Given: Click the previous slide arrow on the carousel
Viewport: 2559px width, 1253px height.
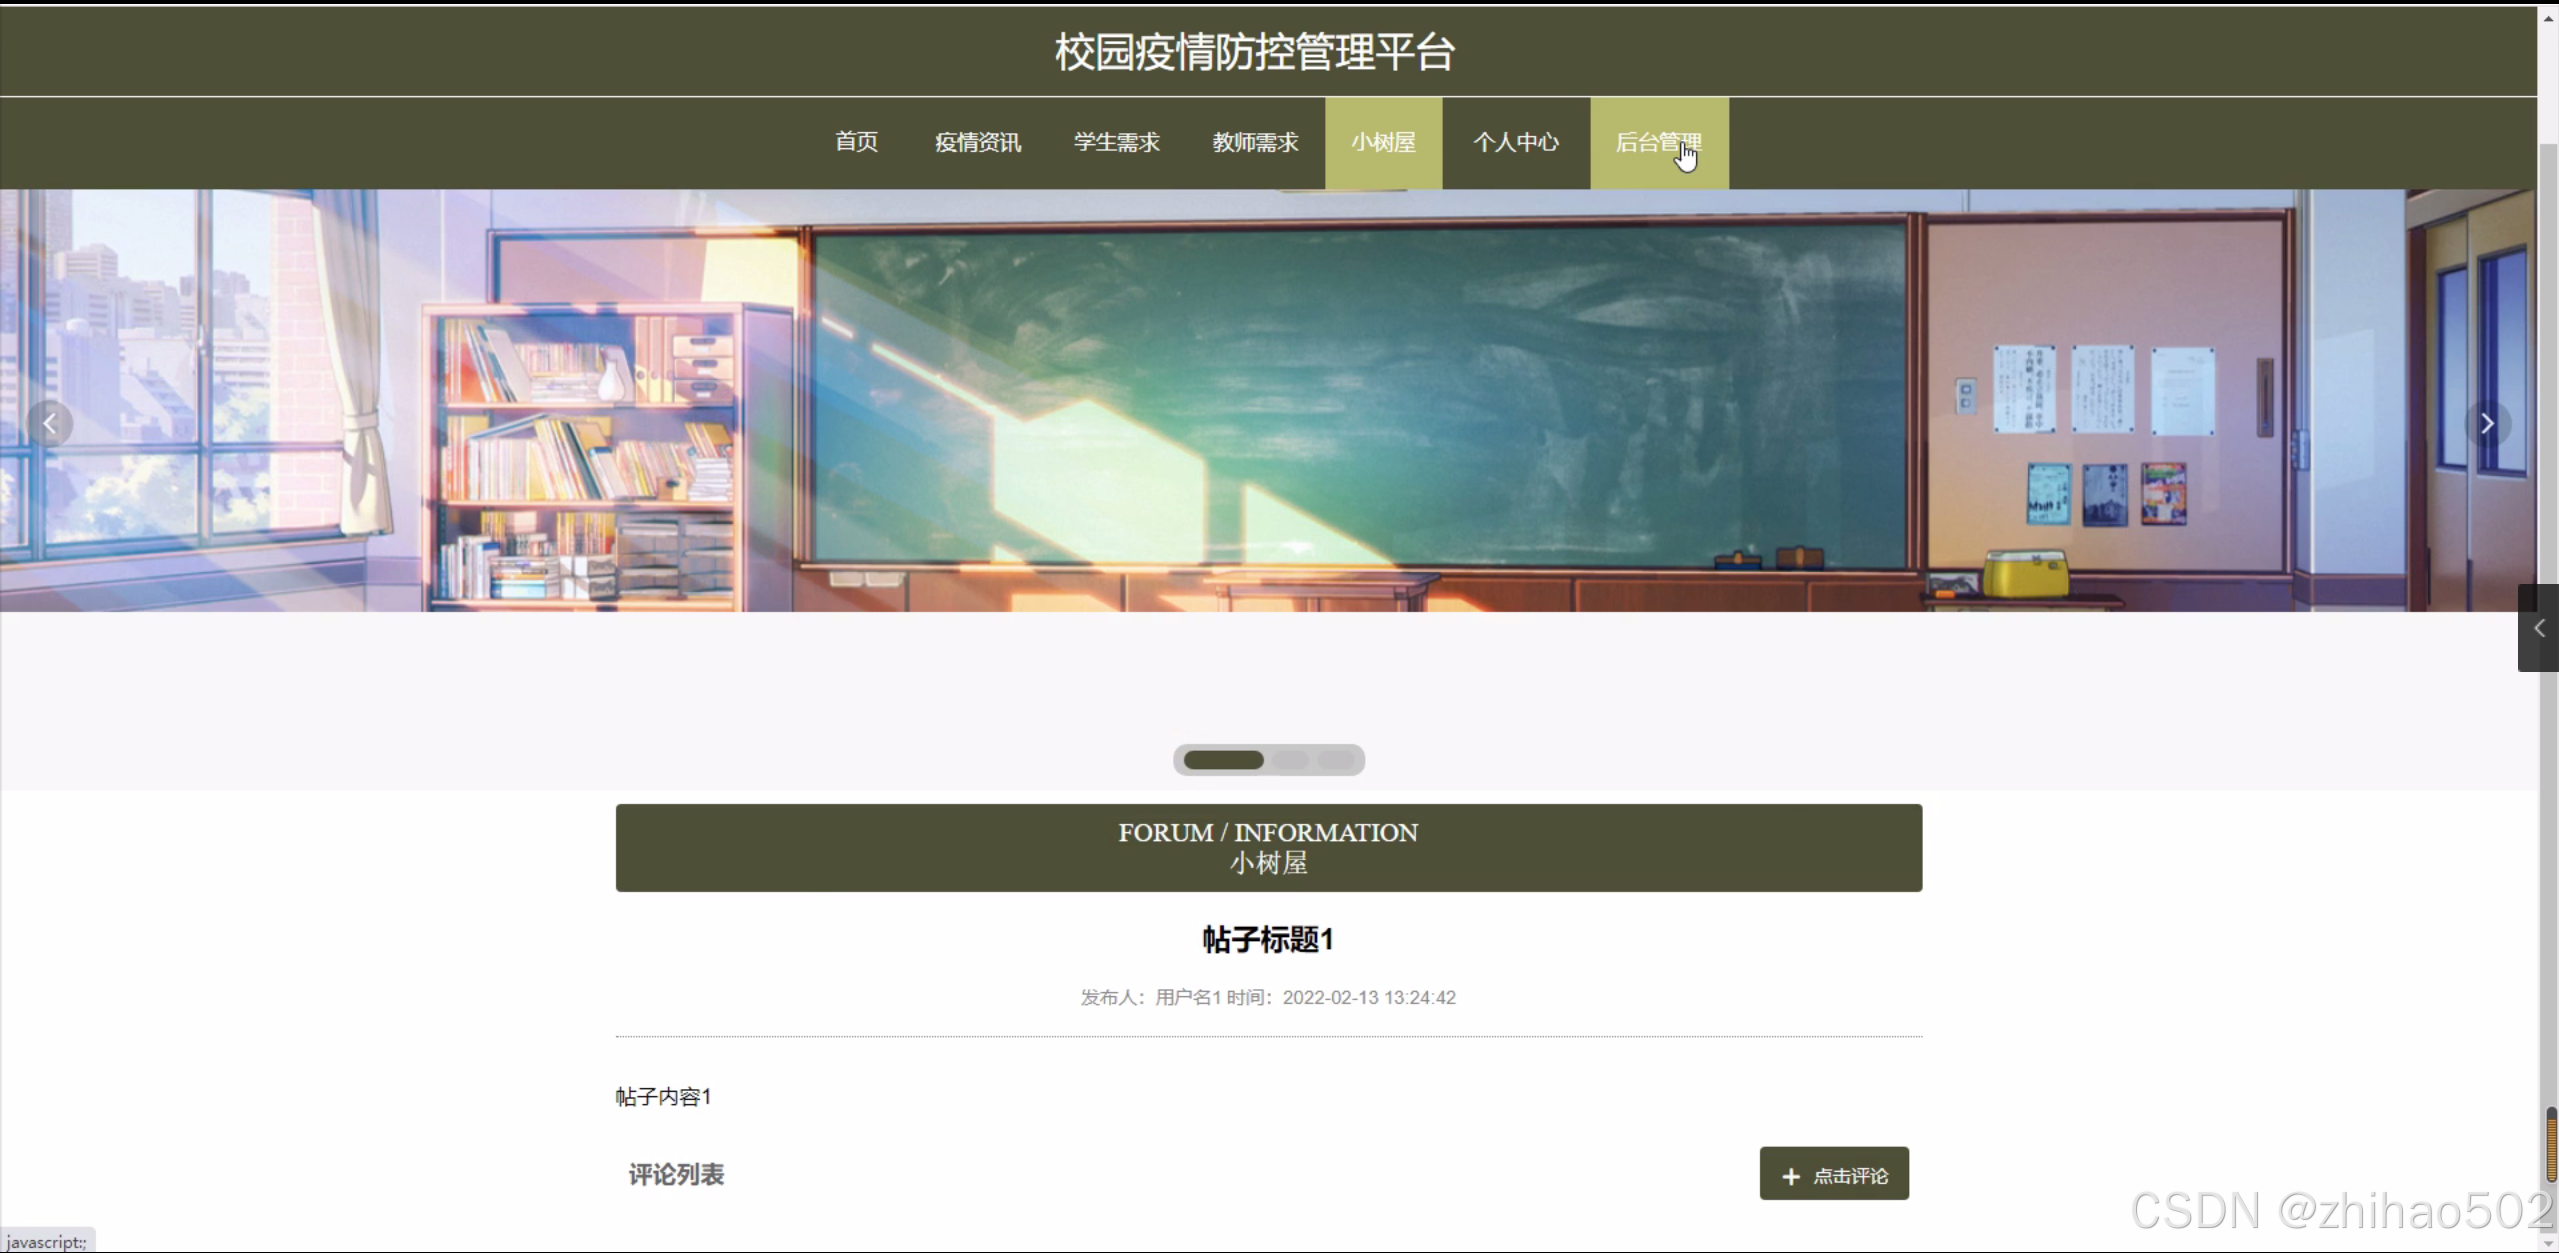Looking at the screenshot, I should click(49, 424).
